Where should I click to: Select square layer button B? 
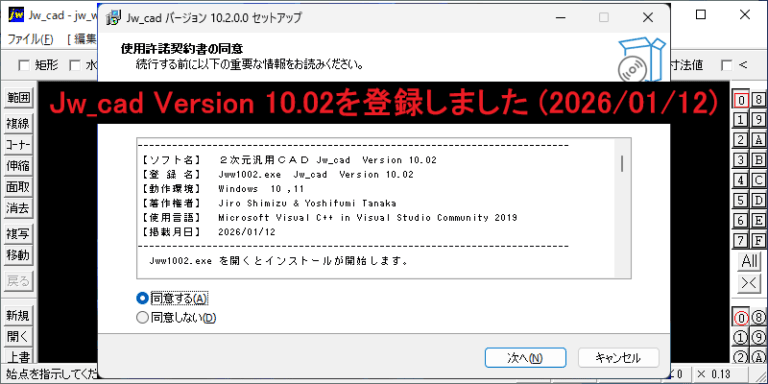(x=759, y=160)
